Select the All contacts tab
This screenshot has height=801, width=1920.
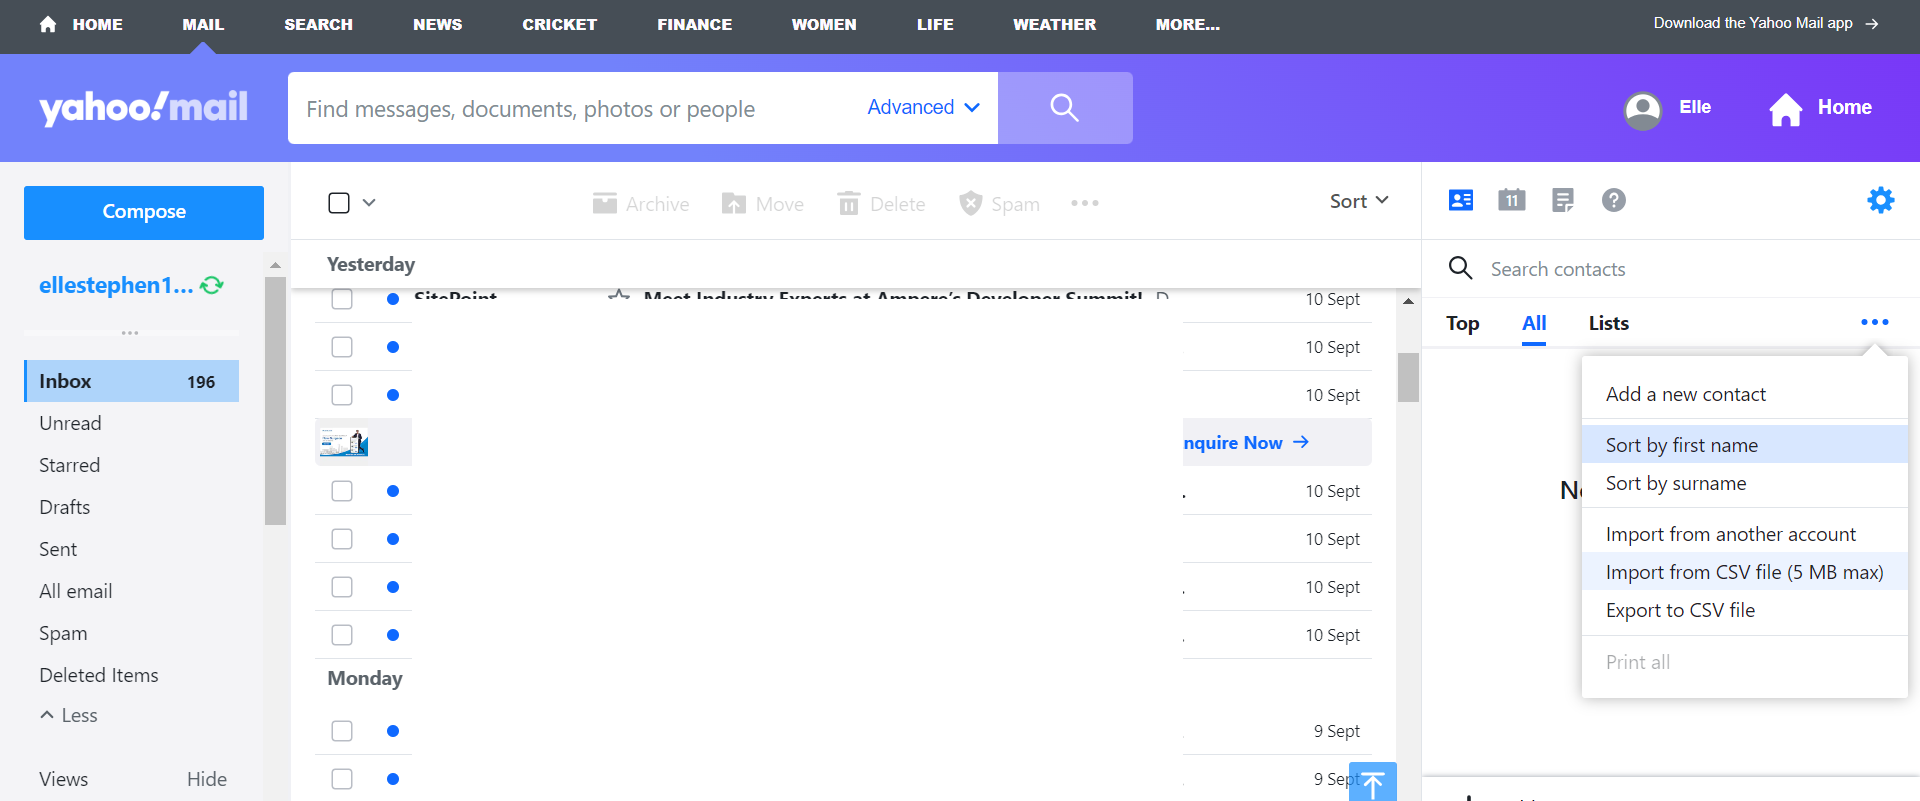[1534, 323]
